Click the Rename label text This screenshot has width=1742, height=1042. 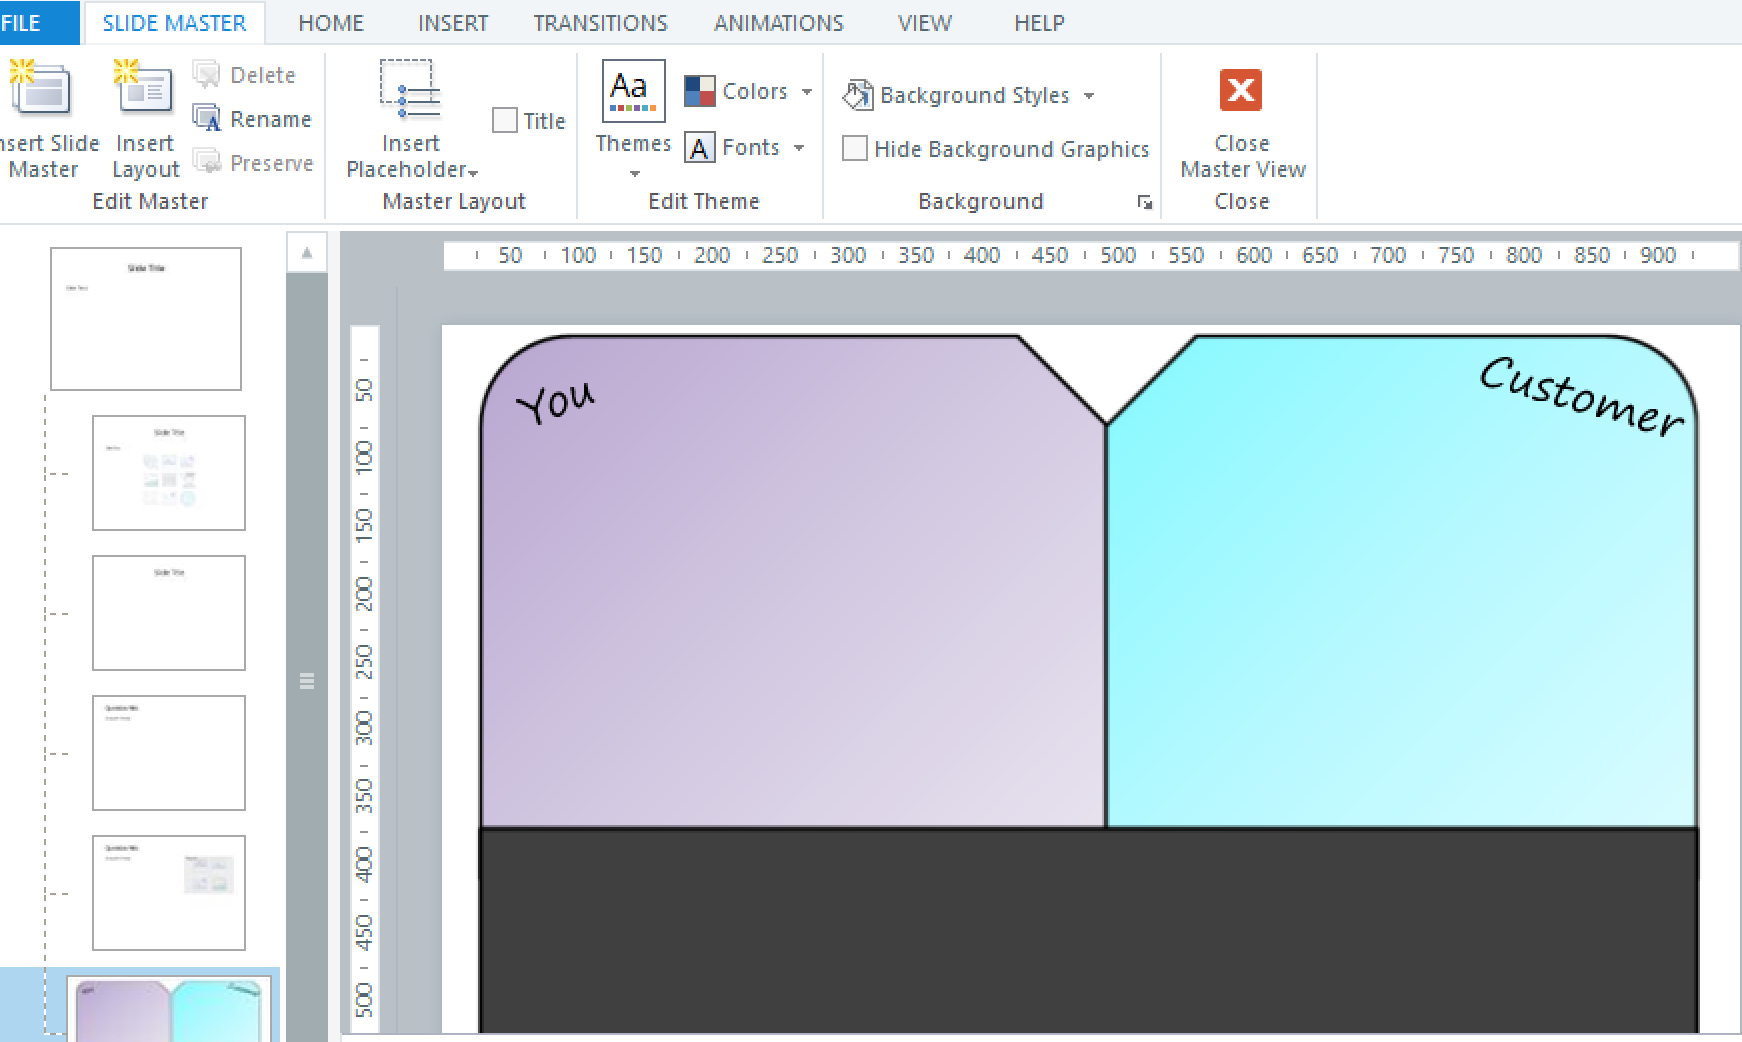click(271, 119)
